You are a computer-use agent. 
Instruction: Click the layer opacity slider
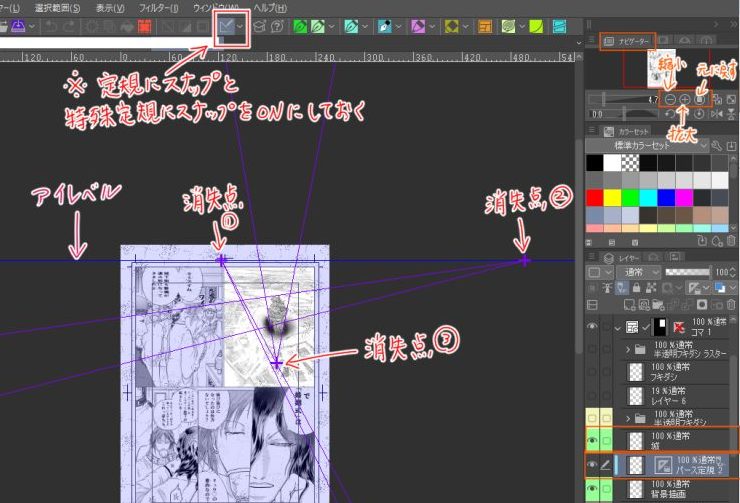coord(687,272)
